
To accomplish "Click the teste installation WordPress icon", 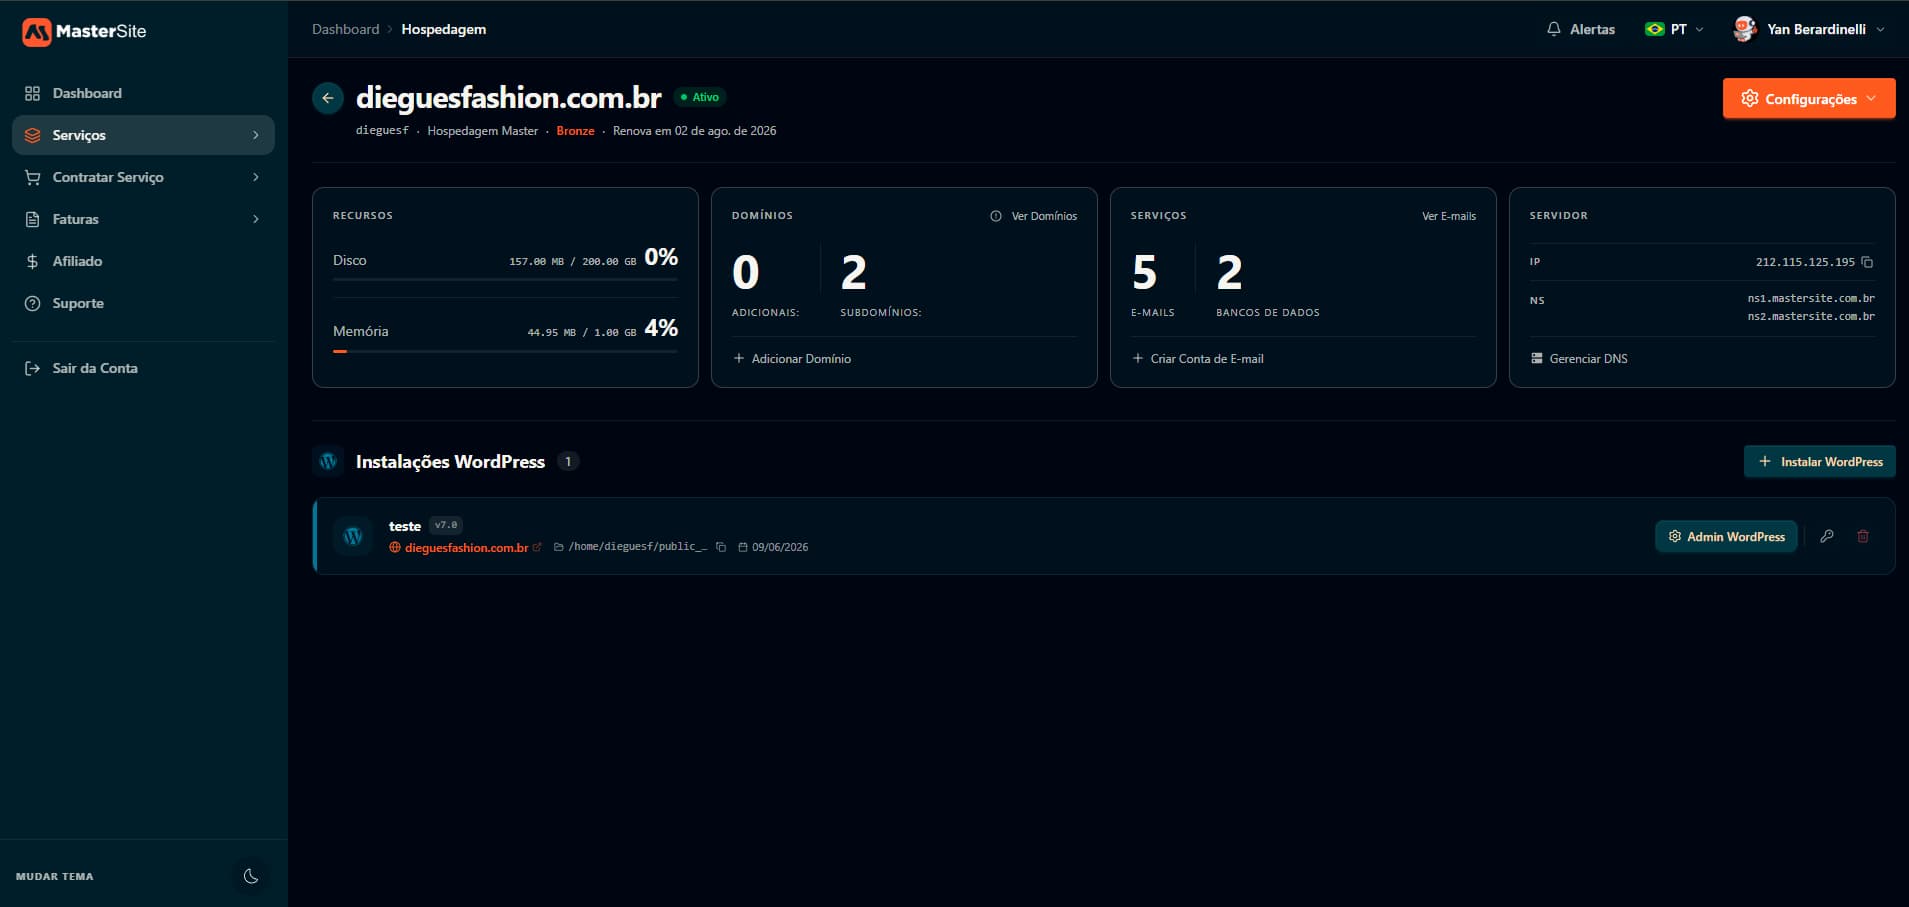I will (353, 536).
